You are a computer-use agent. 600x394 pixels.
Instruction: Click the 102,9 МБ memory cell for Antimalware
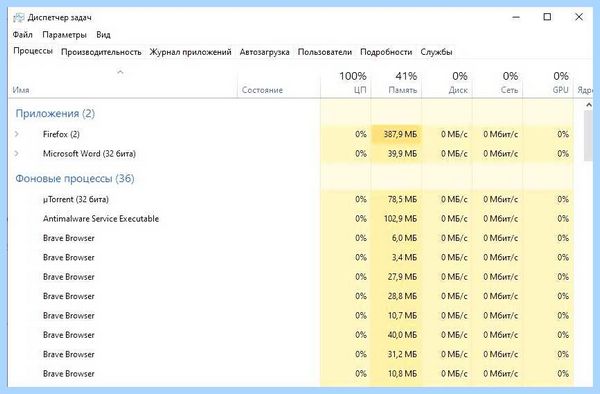pyautogui.click(x=396, y=219)
